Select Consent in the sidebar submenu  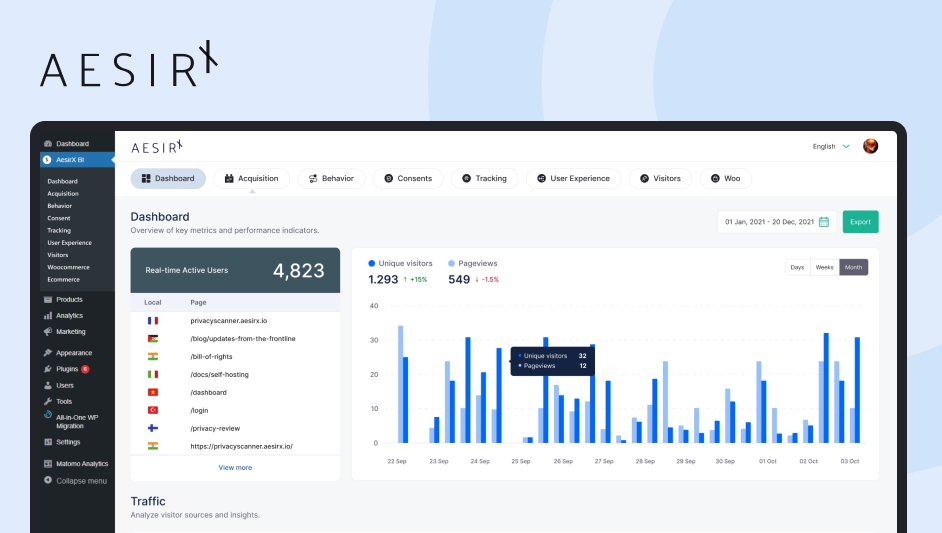point(59,218)
